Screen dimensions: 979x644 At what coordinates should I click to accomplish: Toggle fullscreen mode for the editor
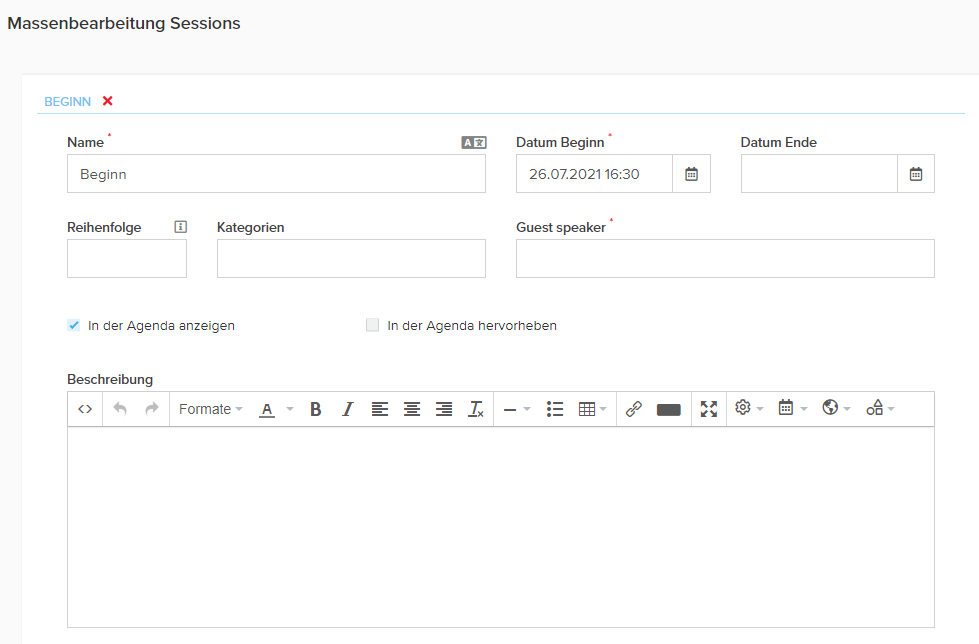pyautogui.click(x=709, y=409)
